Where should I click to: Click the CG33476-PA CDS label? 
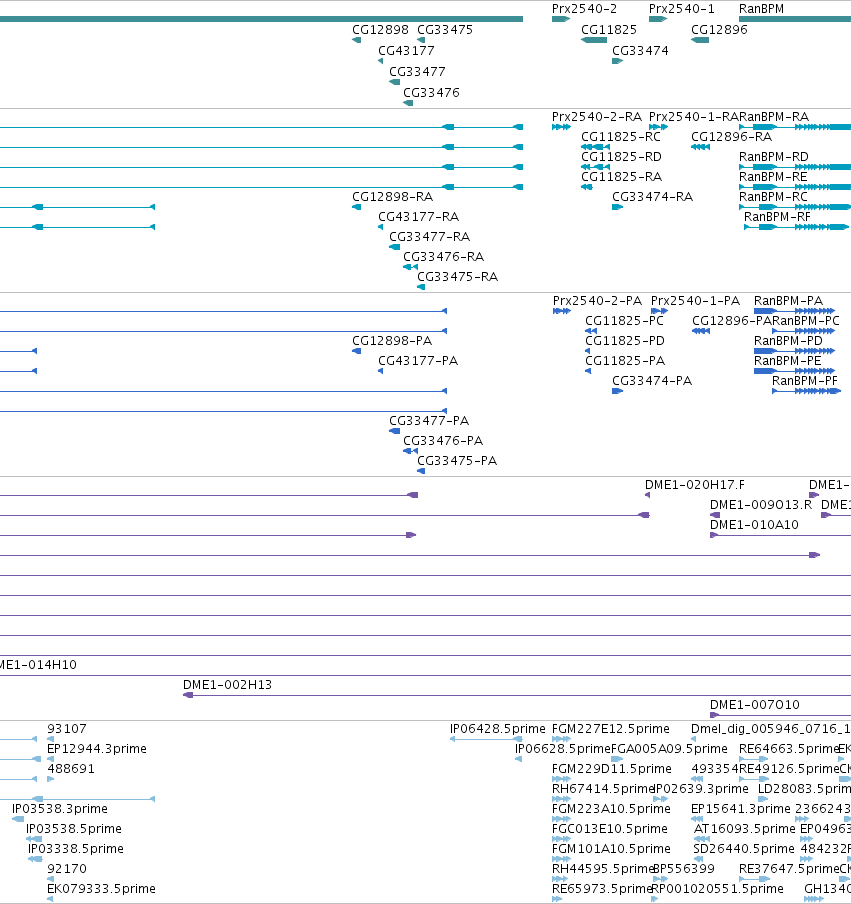pyautogui.click(x=443, y=440)
